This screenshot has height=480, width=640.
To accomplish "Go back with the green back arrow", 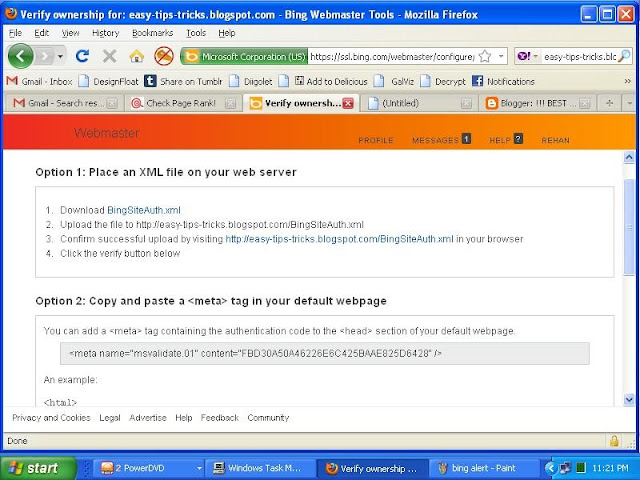I will point(20,56).
